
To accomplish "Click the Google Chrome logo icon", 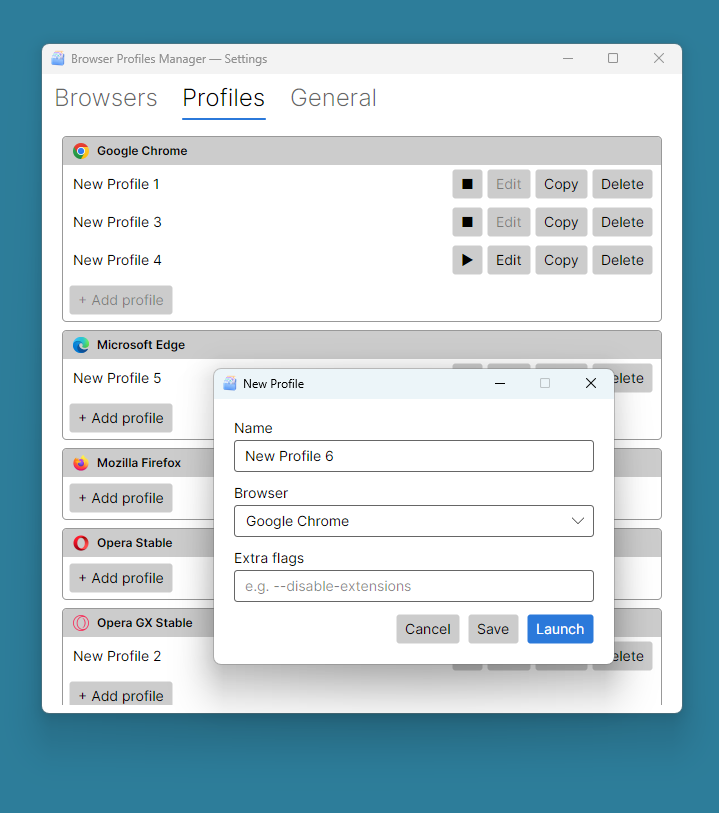I will click(x=81, y=151).
